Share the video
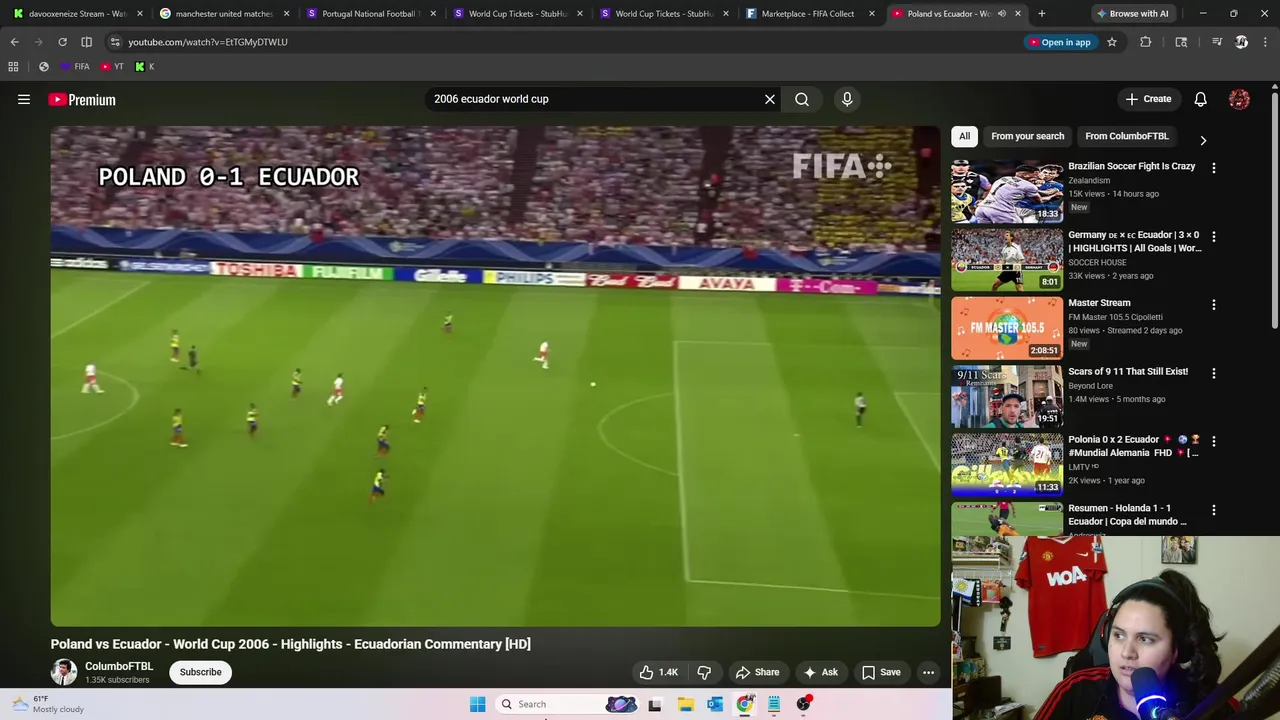Viewport: 1280px width, 720px height. [x=757, y=672]
